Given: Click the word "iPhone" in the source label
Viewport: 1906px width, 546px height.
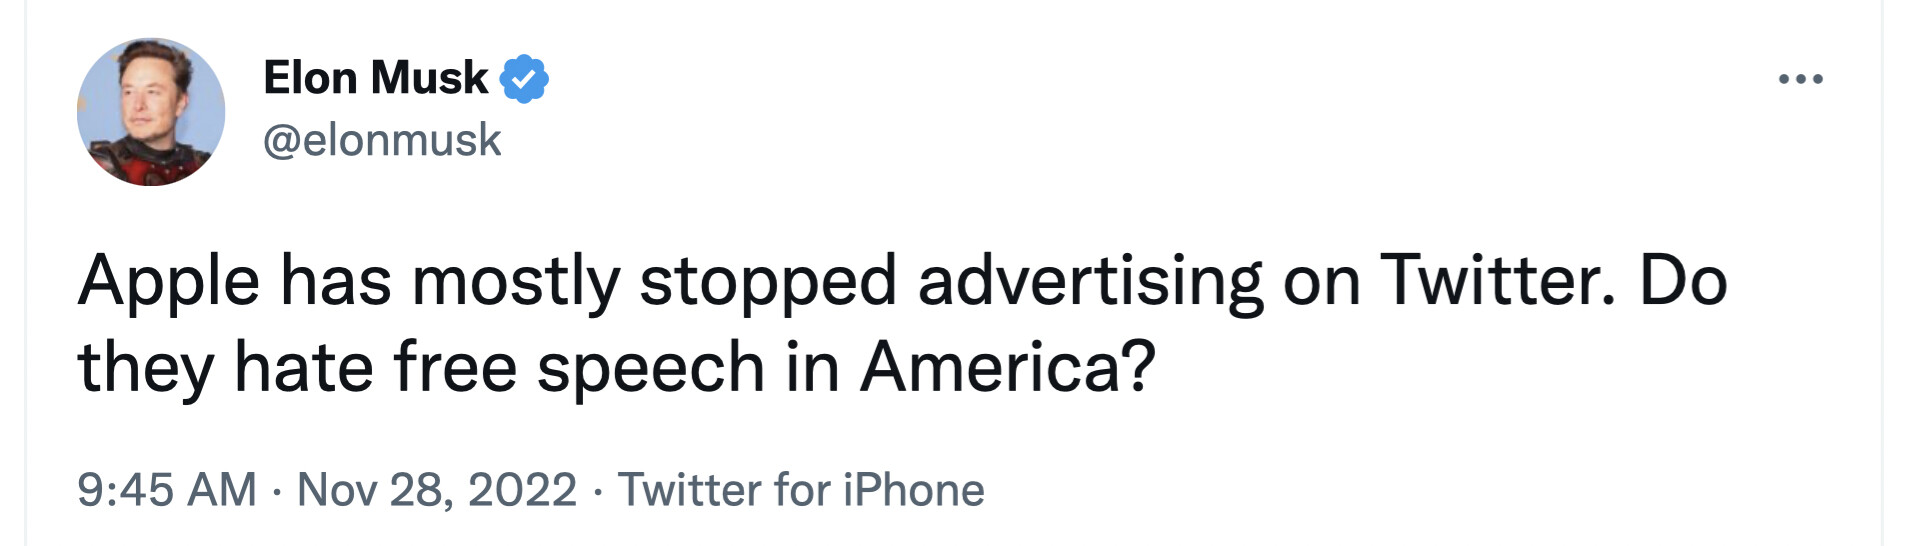Looking at the screenshot, I should tap(913, 490).
